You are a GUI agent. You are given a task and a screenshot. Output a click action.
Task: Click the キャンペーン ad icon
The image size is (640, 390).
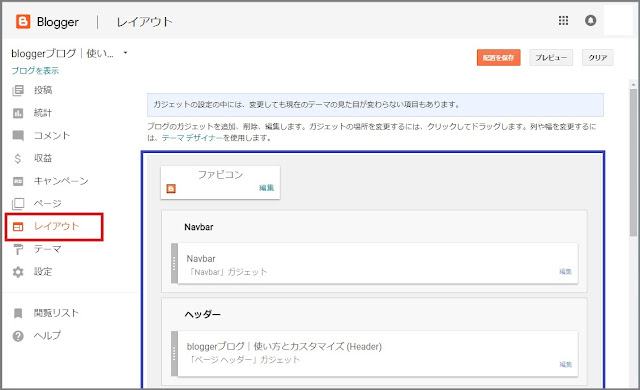[x=18, y=181]
